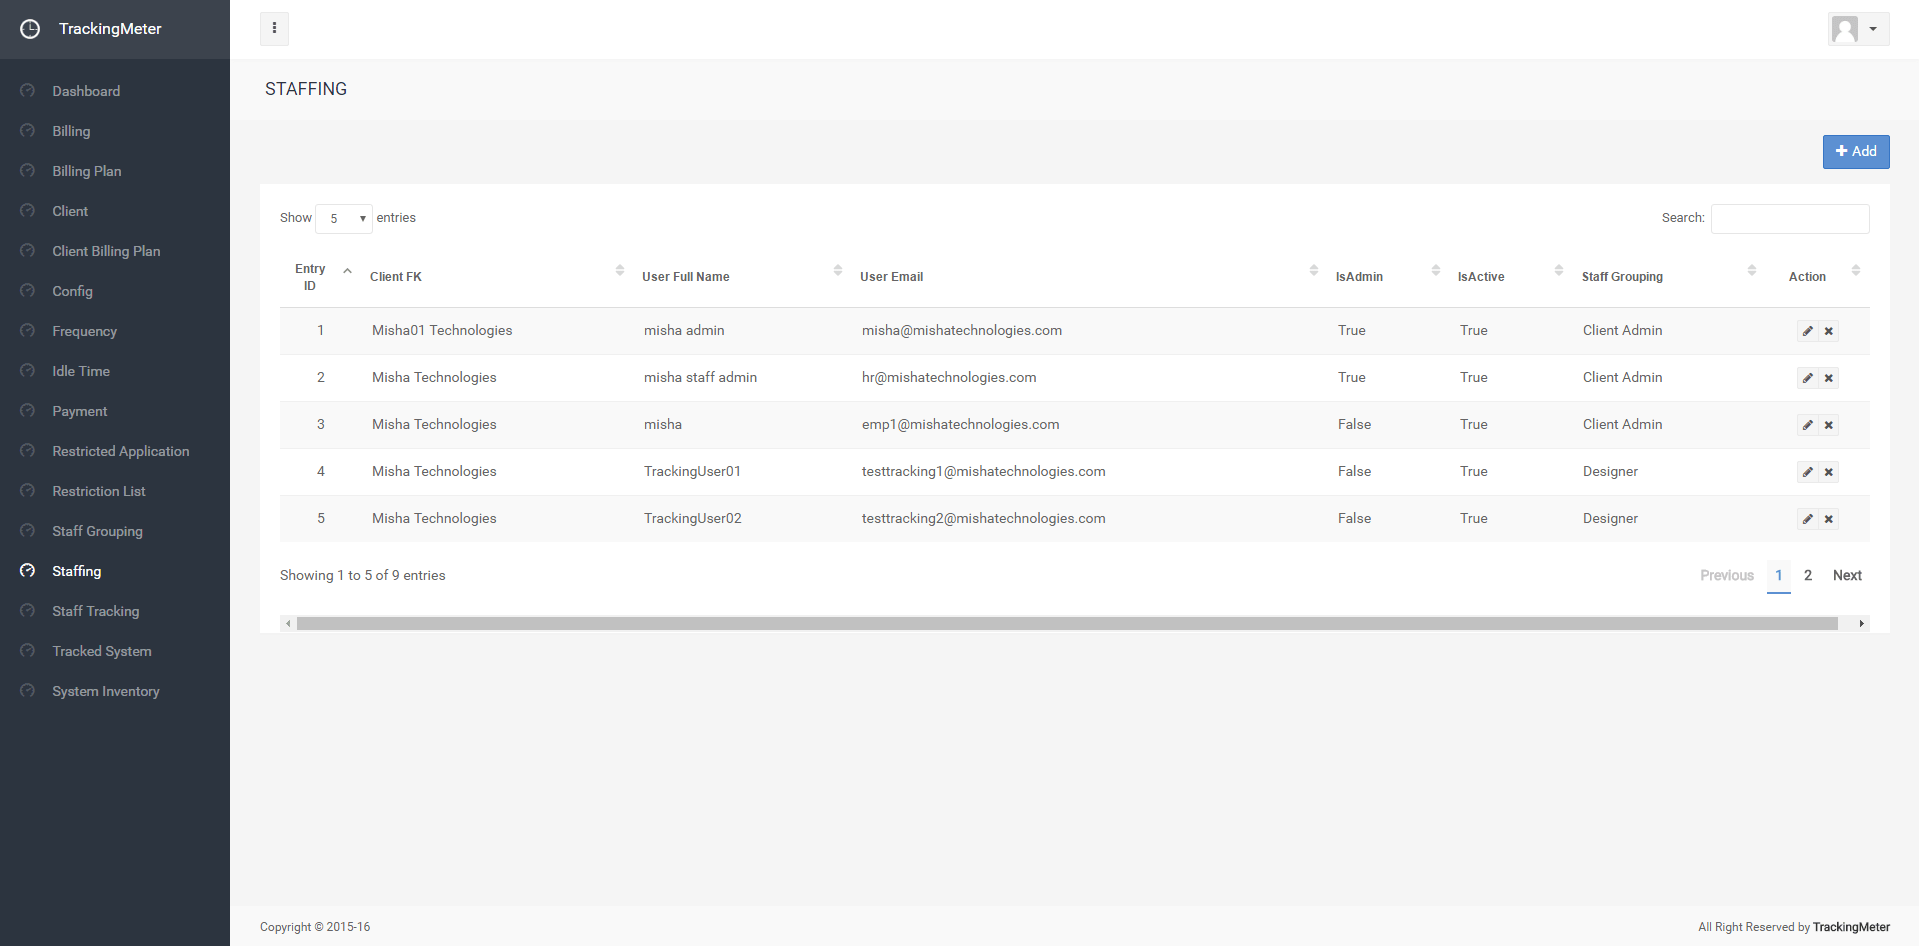
Task: Click the horizontal scrollbar under the table
Action: coord(1066,624)
